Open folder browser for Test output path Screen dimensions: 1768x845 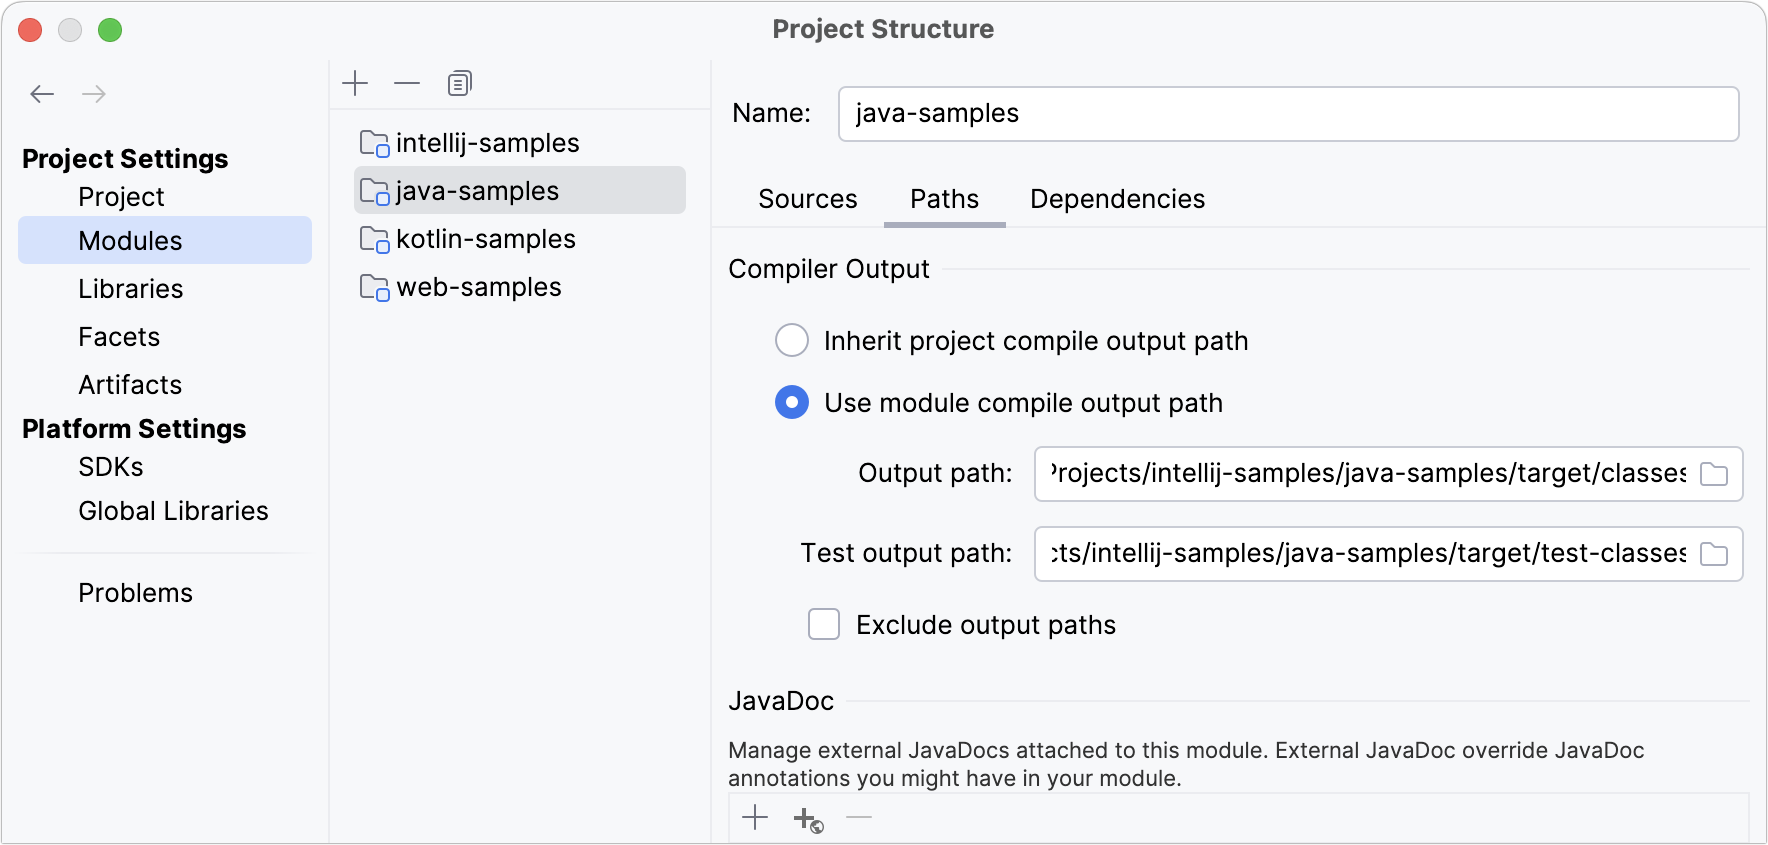pyautogui.click(x=1716, y=554)
